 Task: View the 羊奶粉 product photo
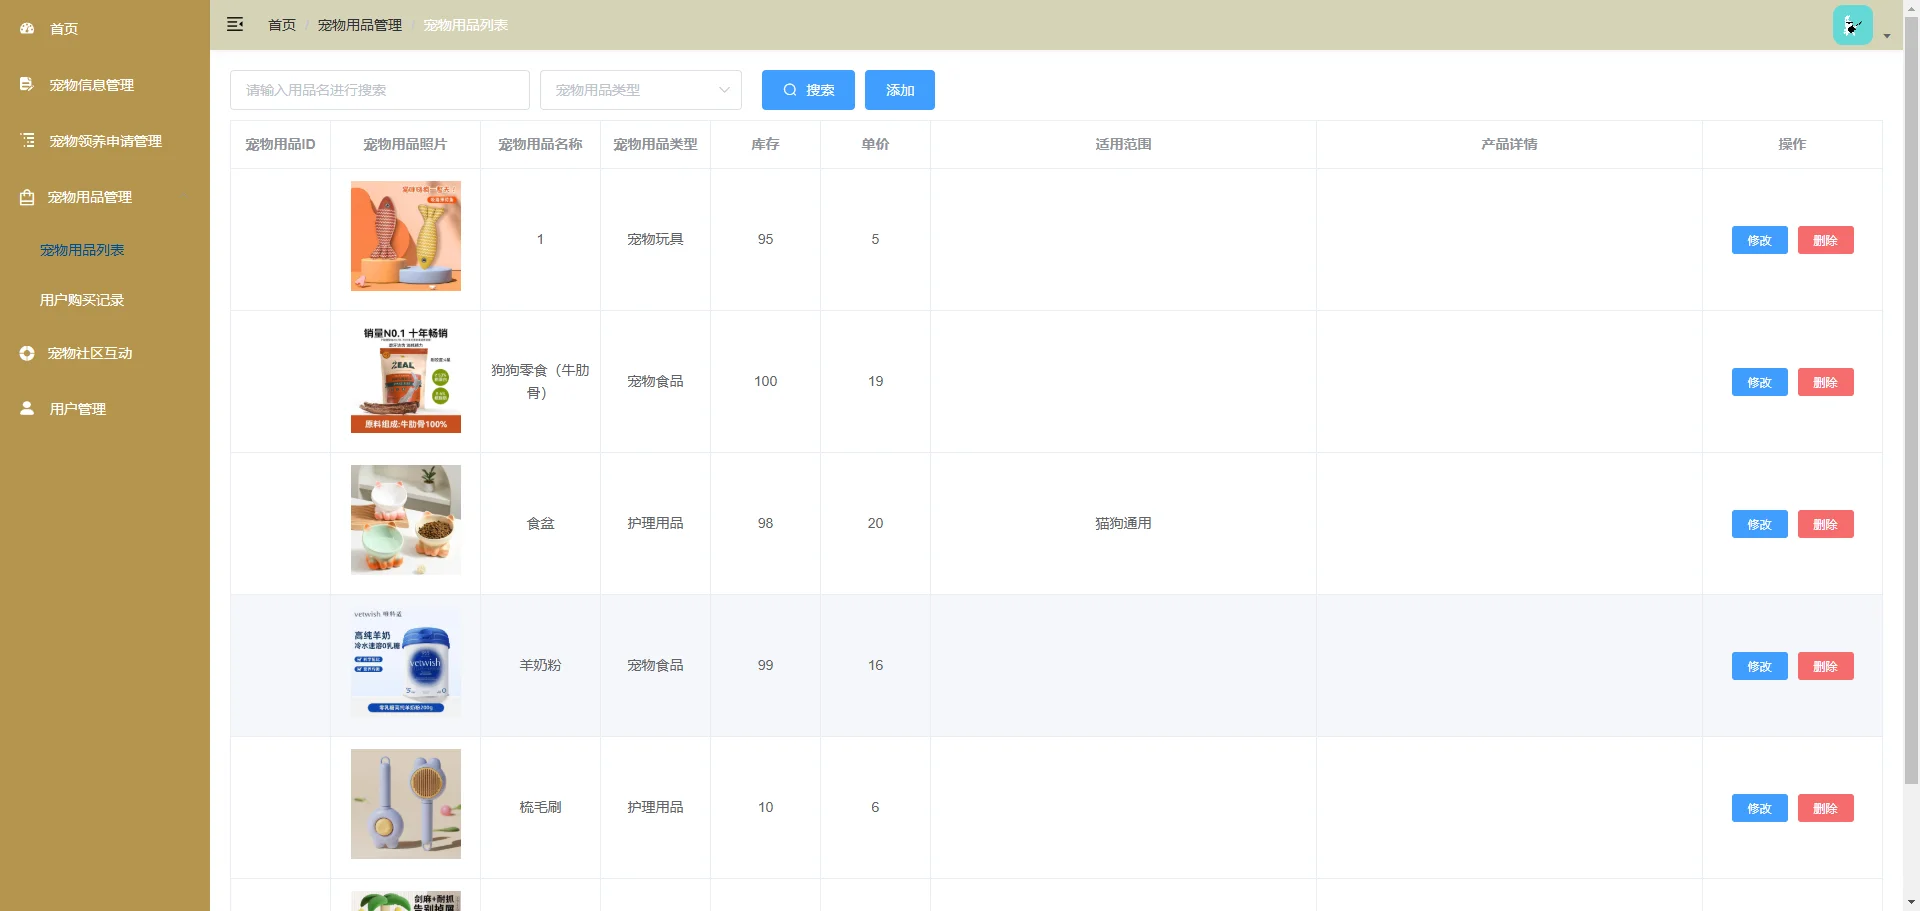406,662
